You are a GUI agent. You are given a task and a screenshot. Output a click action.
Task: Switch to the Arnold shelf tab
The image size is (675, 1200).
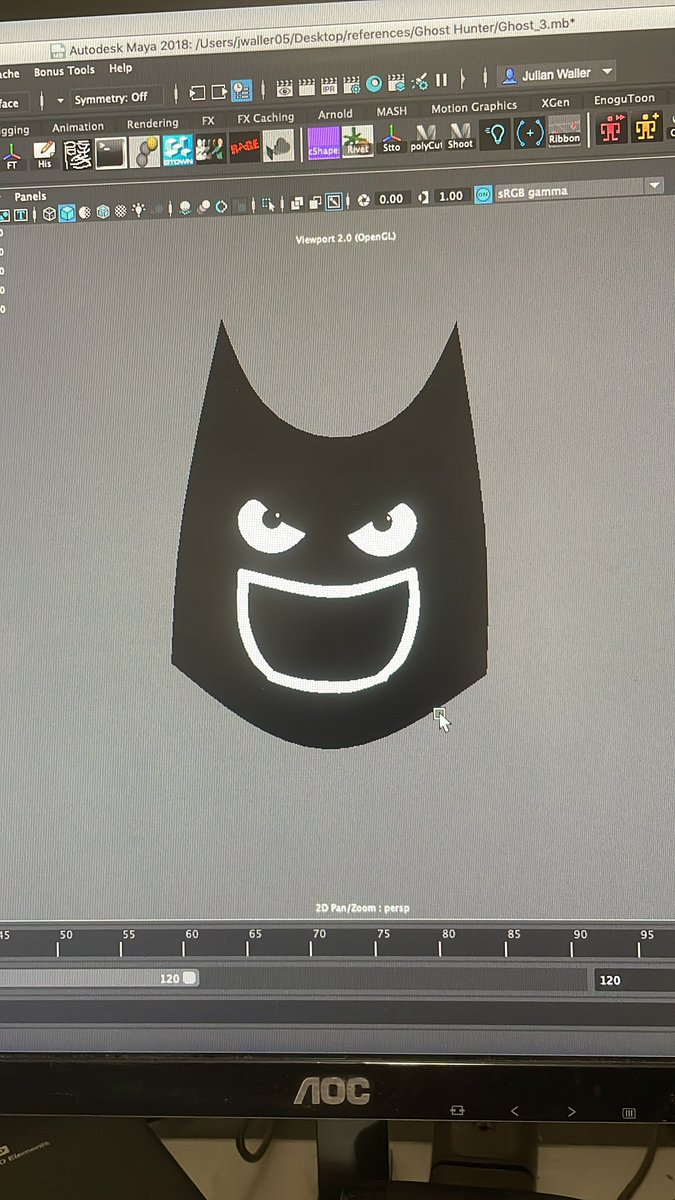pyautogui.click(x=335, y=114)
